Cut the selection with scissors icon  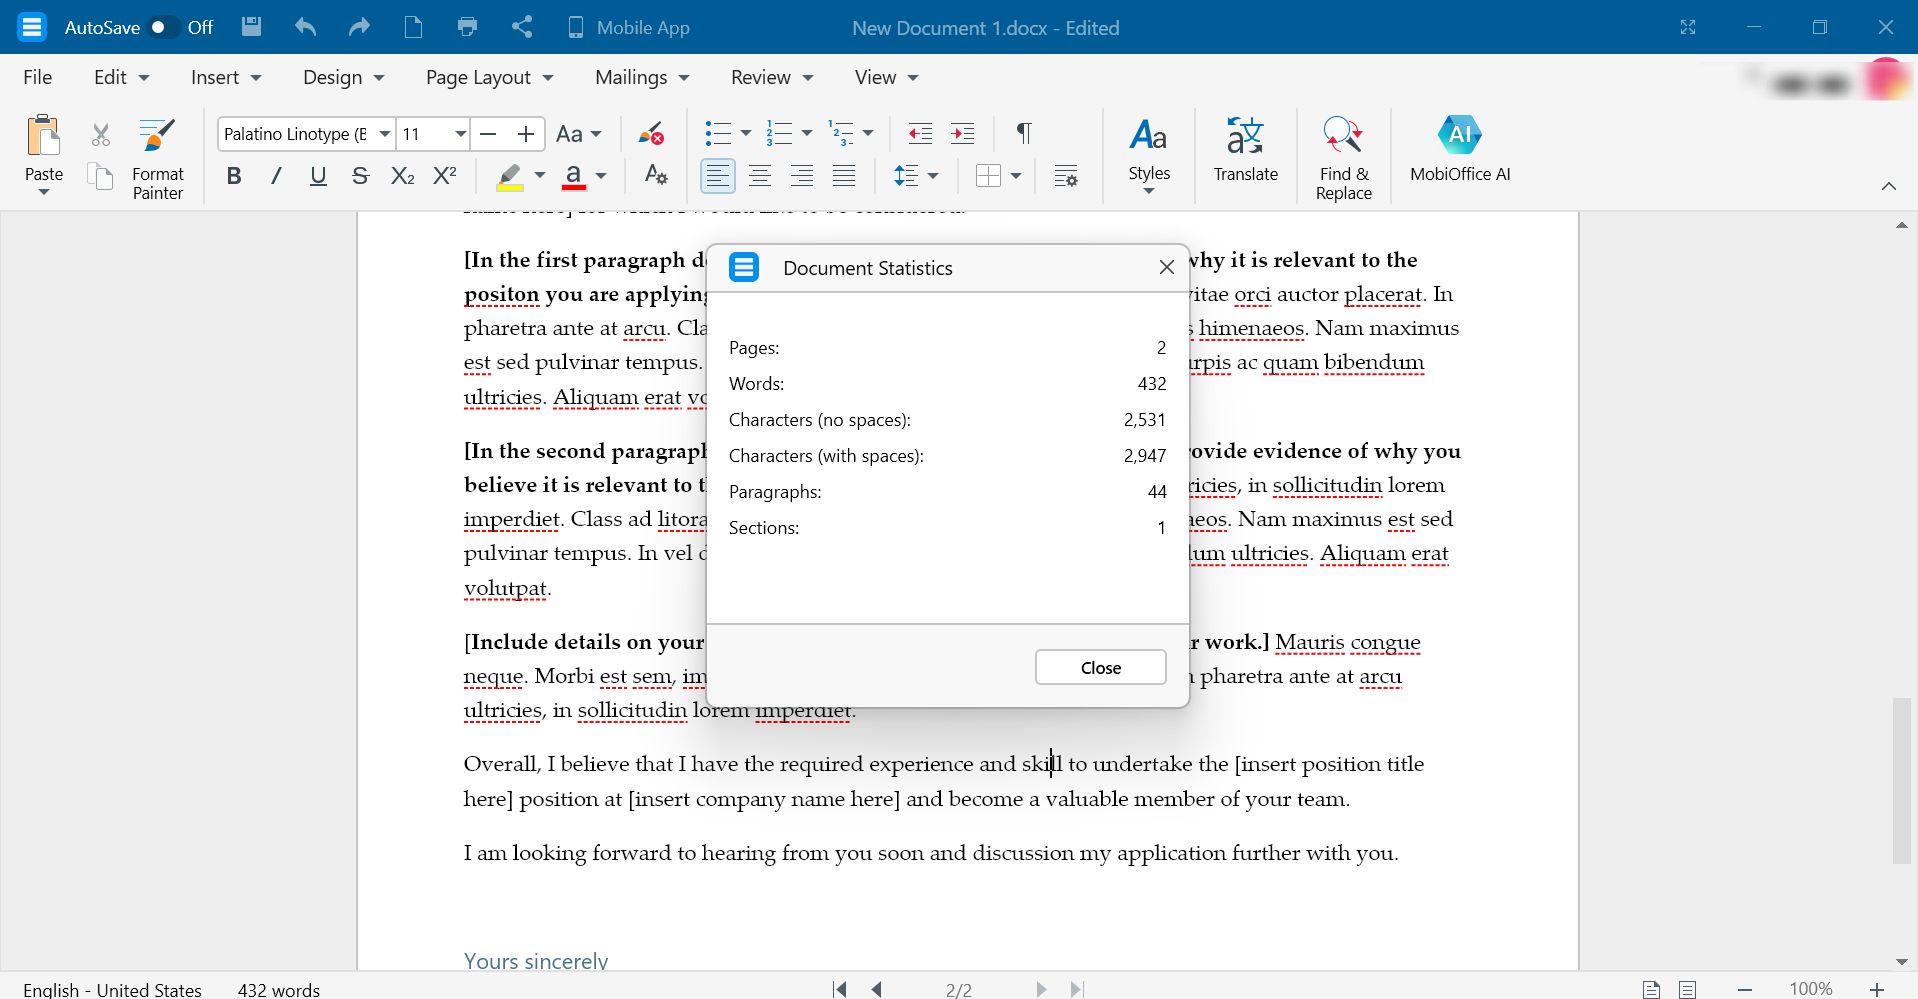[x=101, y=134]
